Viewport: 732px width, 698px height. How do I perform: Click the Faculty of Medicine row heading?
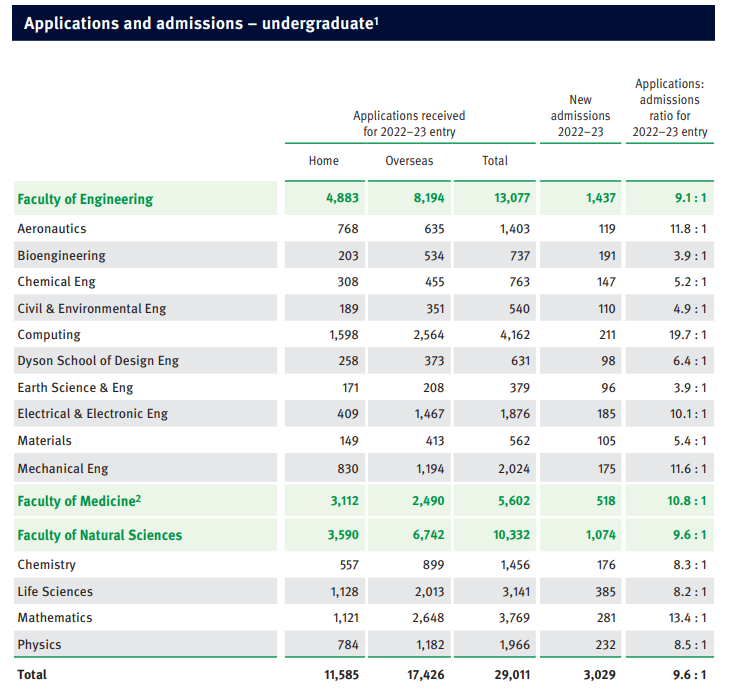tap(78, 500)
